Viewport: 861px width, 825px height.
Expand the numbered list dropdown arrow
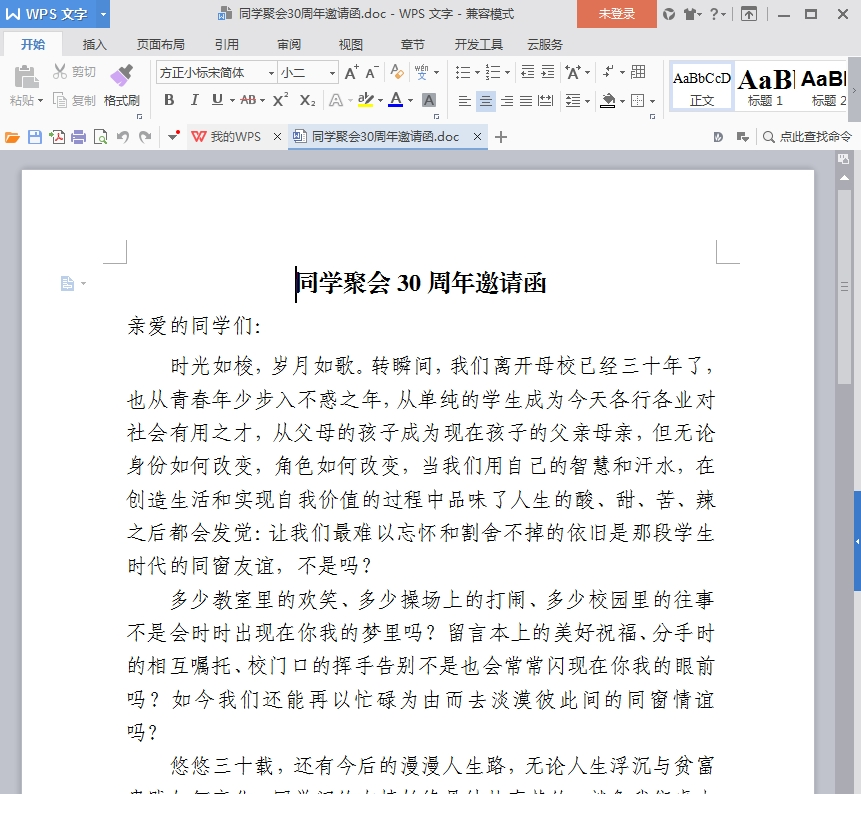click(507, 72)
